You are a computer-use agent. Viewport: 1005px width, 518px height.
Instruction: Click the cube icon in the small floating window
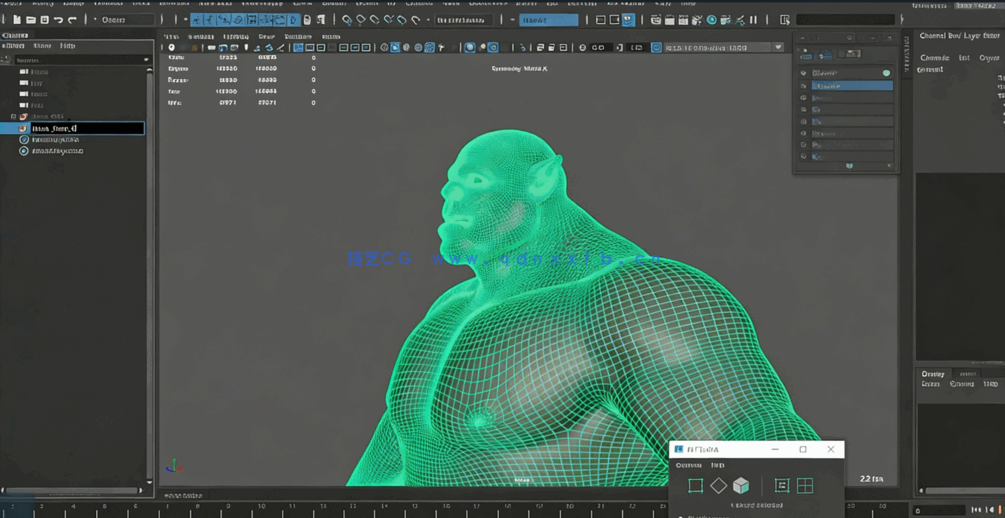[x=741, y=486]
